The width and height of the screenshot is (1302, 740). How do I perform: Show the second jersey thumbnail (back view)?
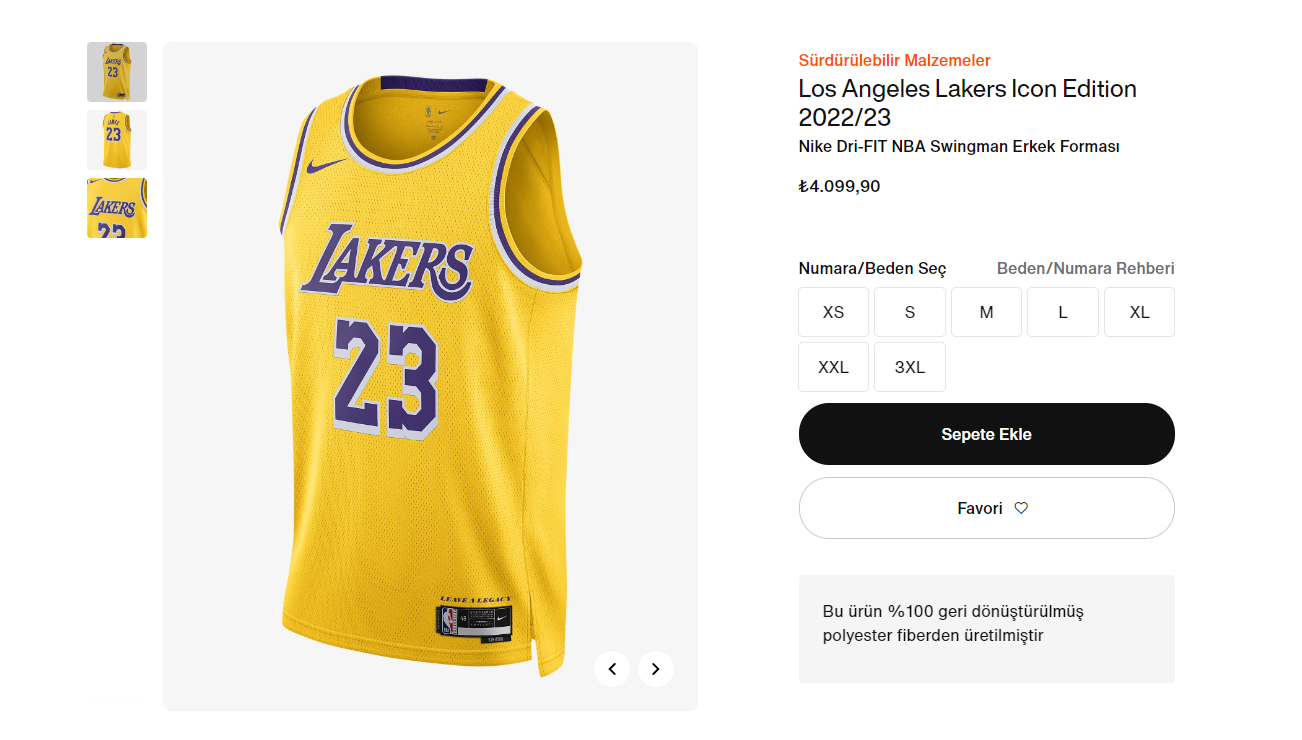tap(117, 140)
